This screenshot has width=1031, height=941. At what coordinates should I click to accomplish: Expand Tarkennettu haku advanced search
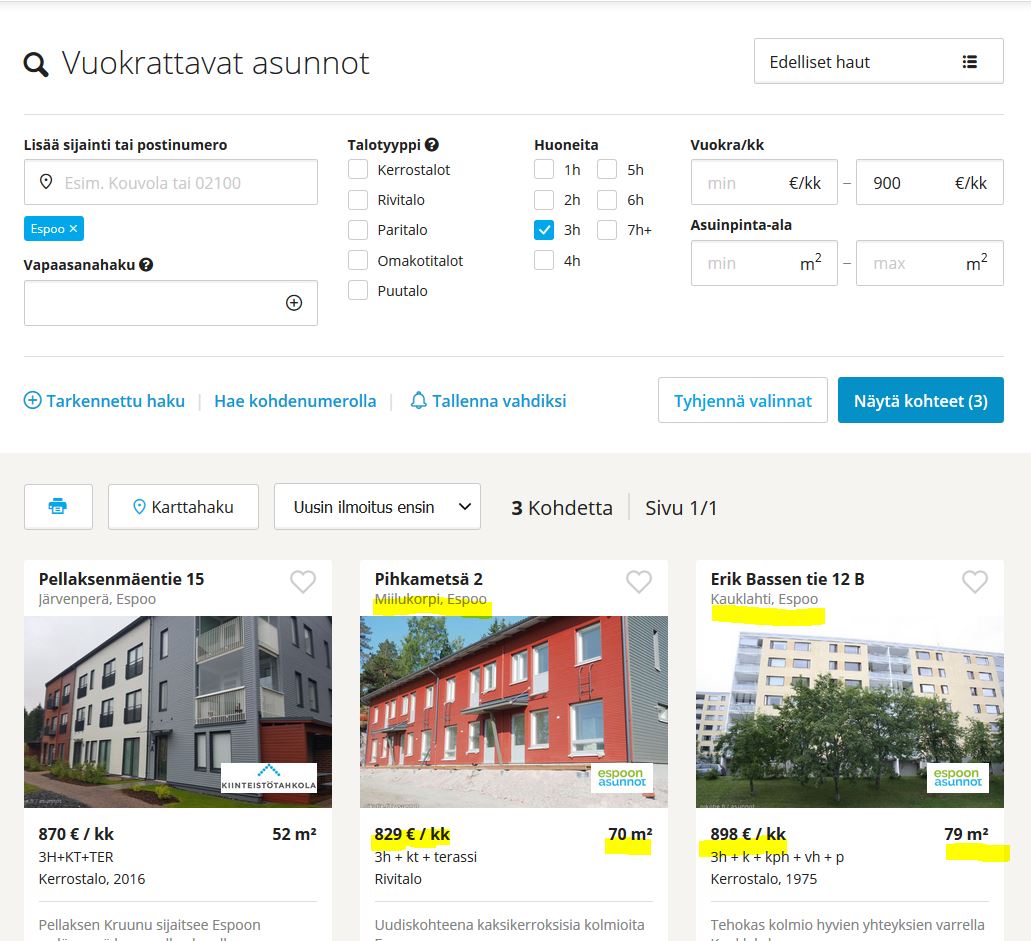coord(104,401)
